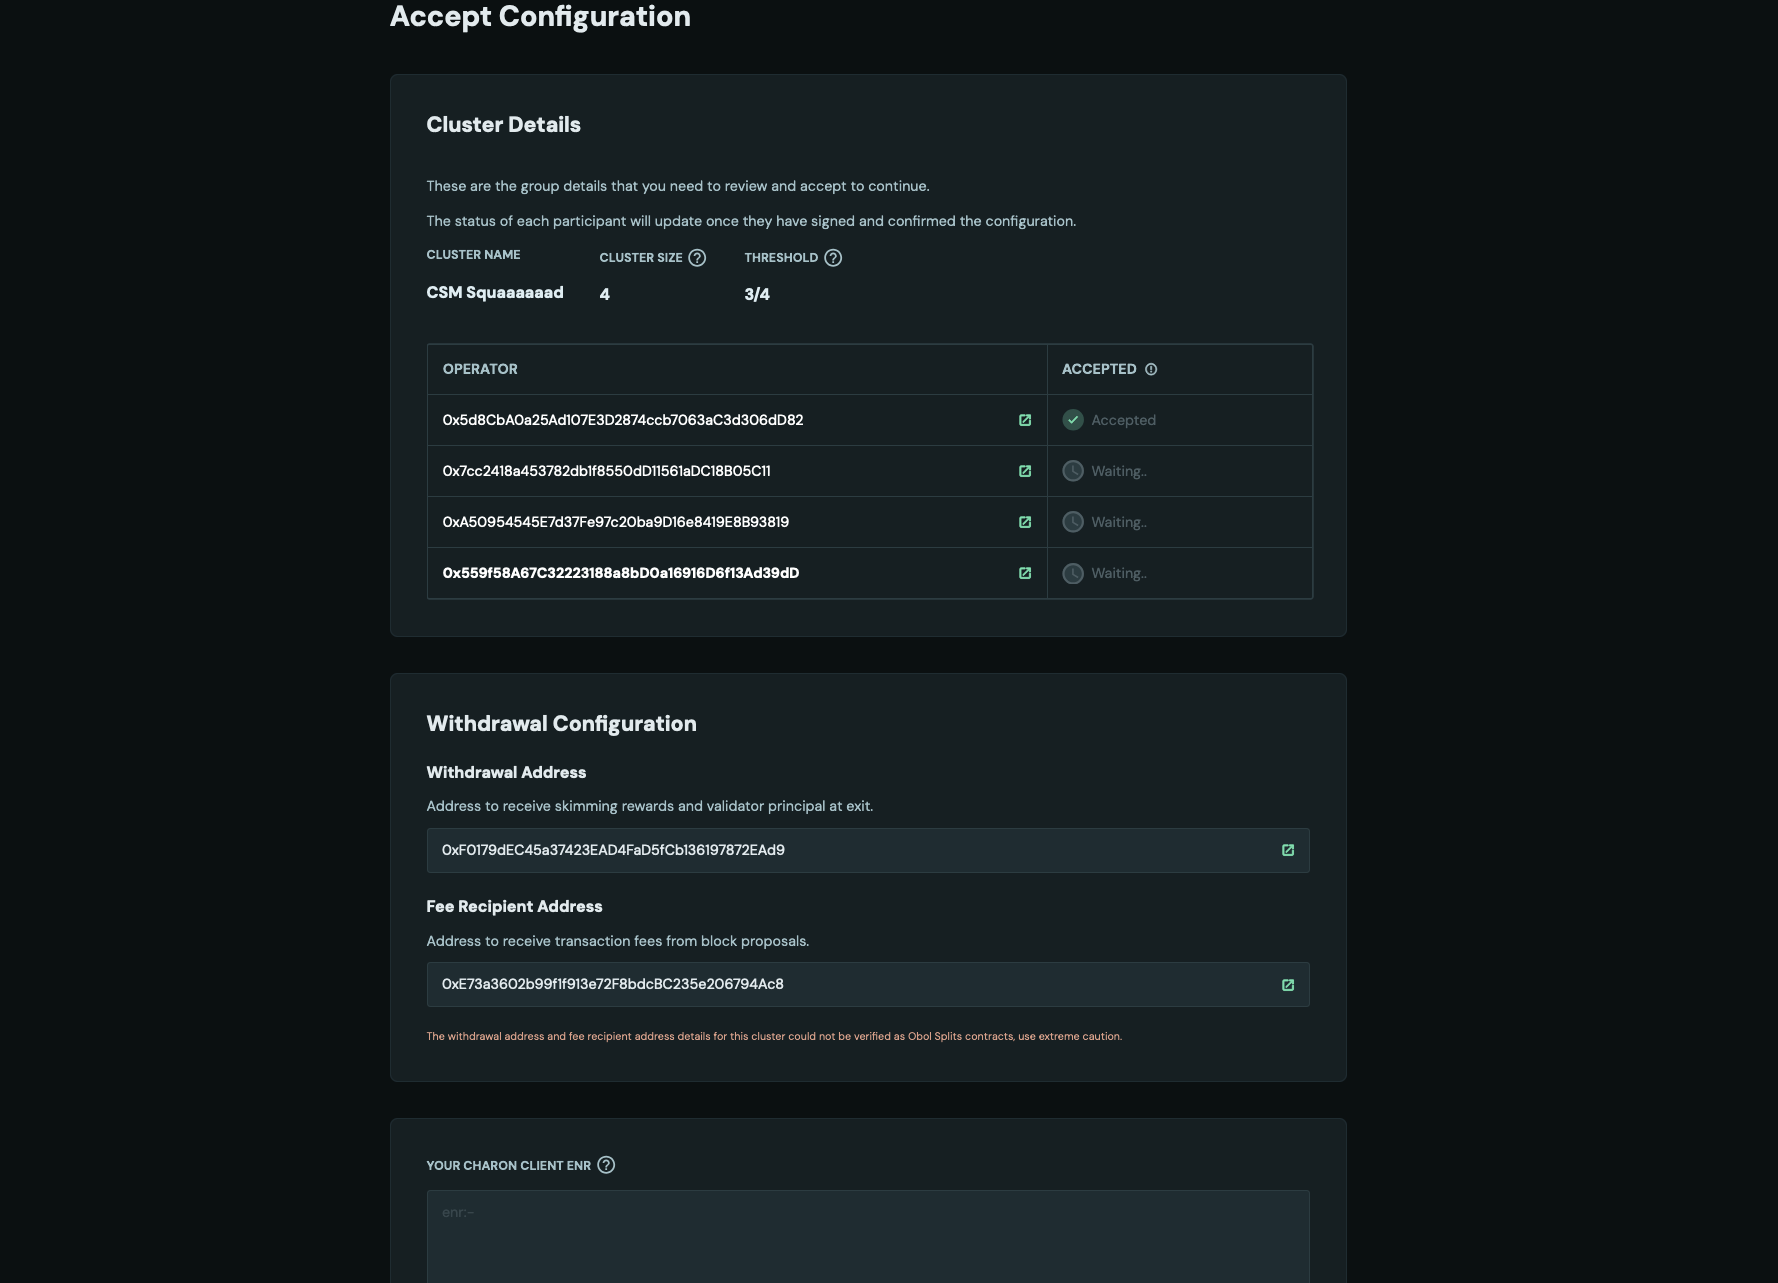Click the withdrawal address 0xF0179dEC45a text
This screenshot has height=1283, width=1778.
(613, 849)
